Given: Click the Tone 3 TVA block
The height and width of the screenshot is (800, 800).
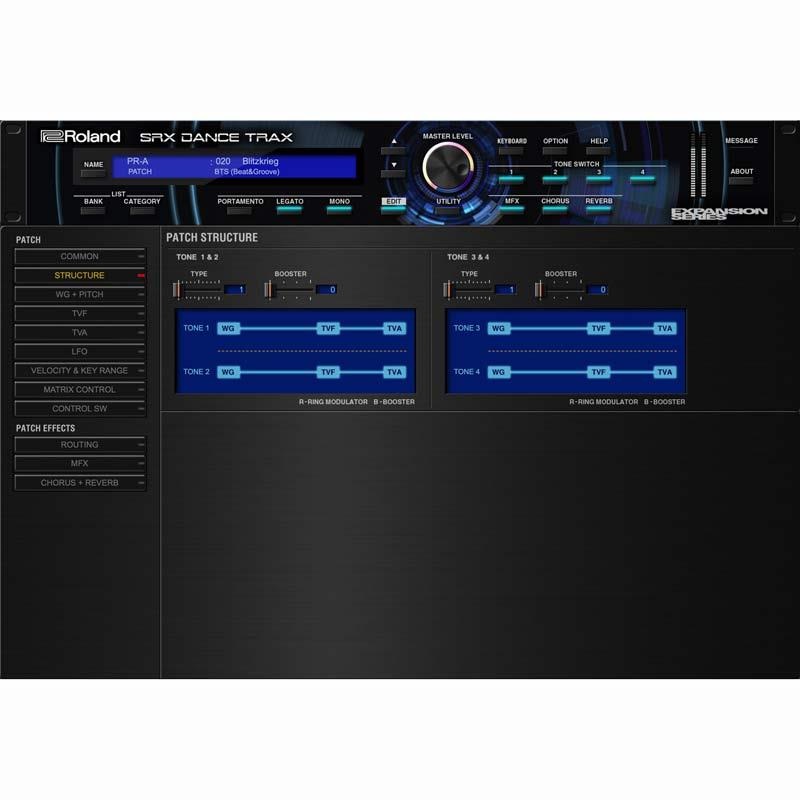Looking at the screenshot, I should [665, 329].
